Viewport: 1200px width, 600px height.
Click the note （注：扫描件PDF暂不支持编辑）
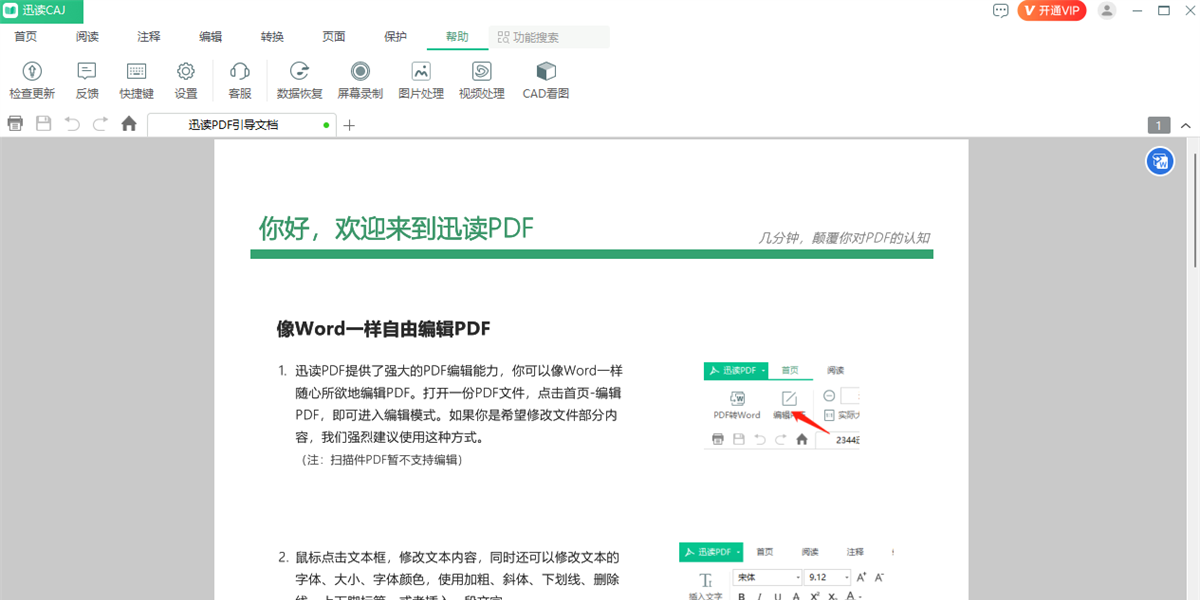pyautogui.click(x=382, y=460)
